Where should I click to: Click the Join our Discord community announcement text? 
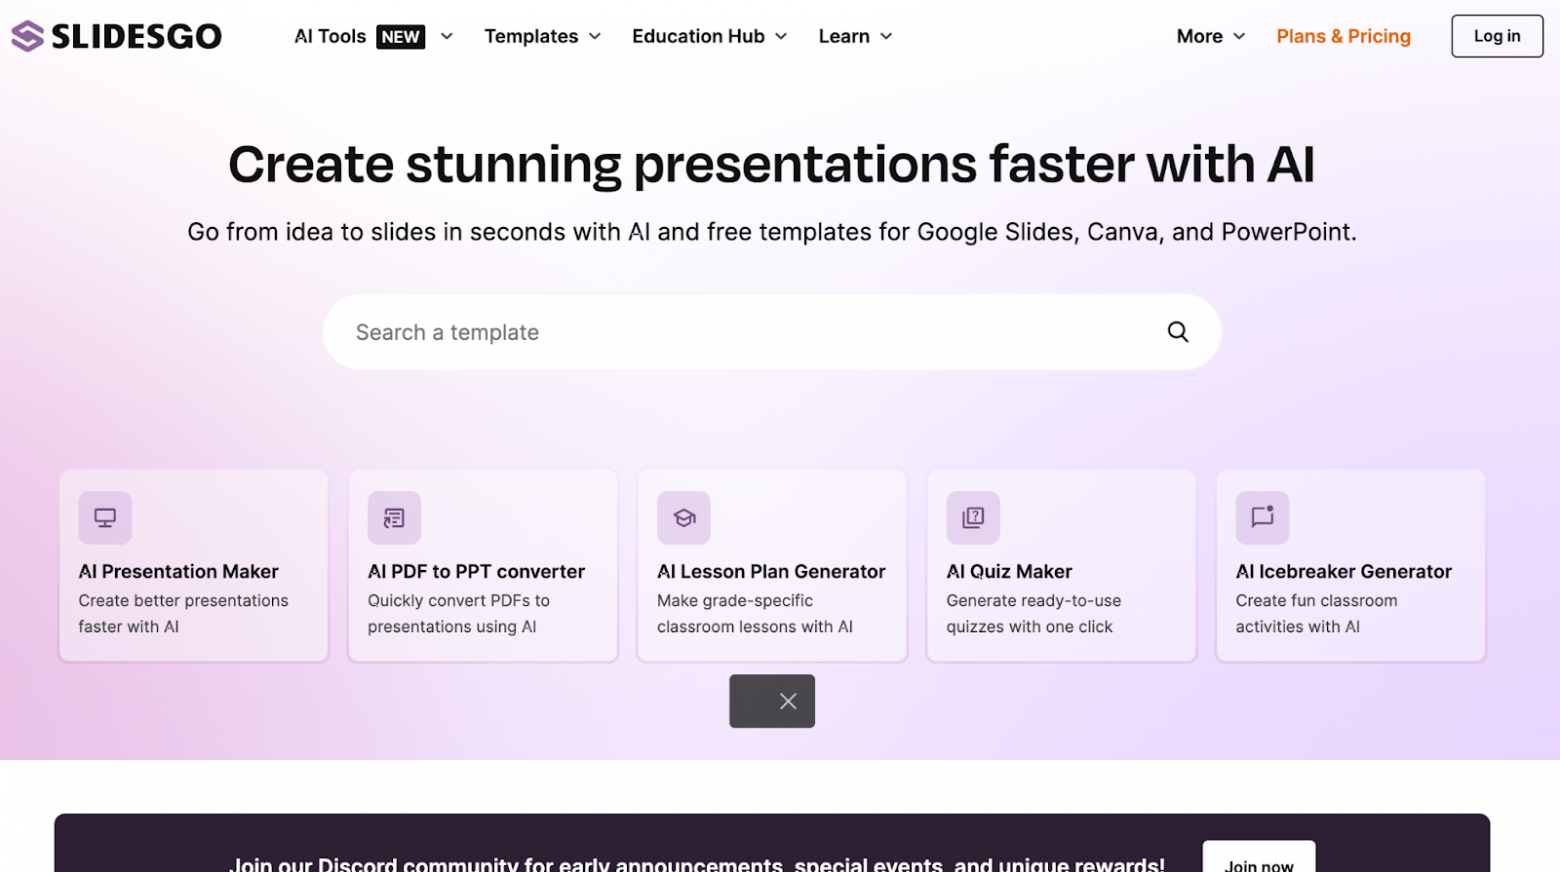[x=697, y=863]
